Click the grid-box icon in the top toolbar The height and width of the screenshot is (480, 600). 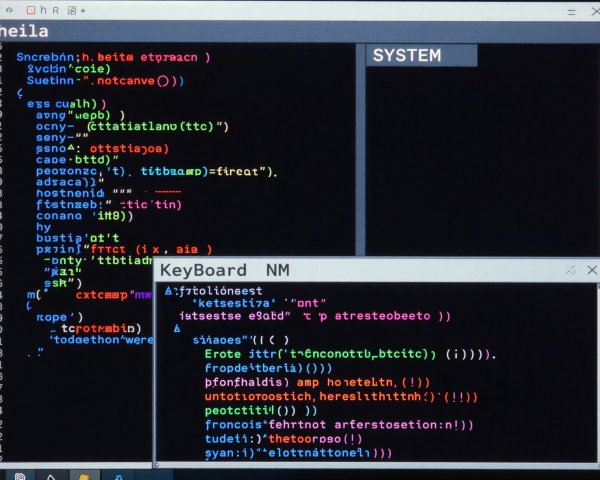click(x=72, y=10)
